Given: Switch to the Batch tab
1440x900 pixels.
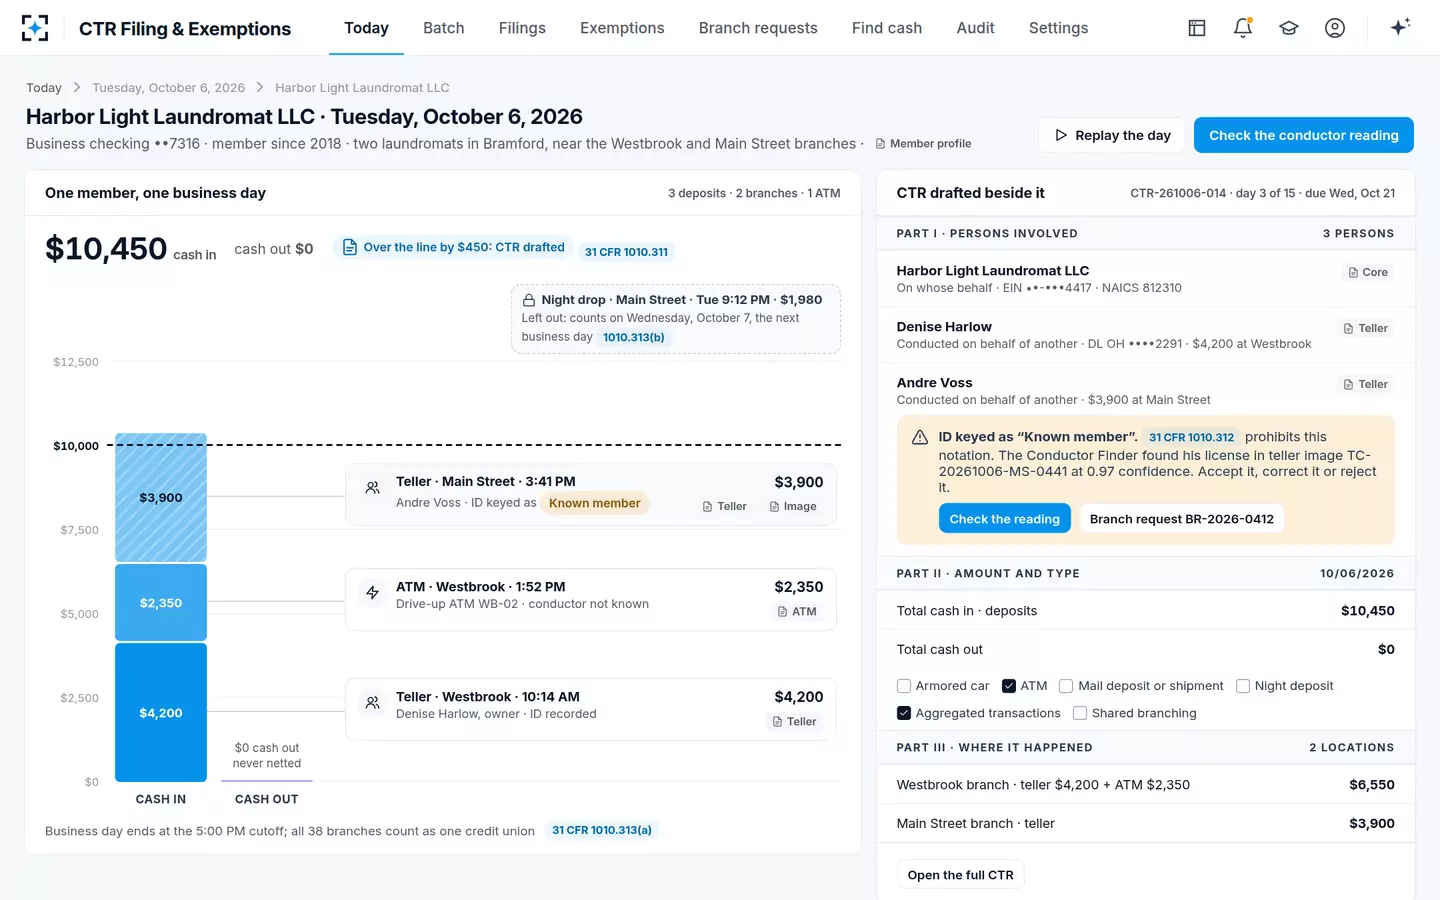Looking at the screenshot, I should [x=443, y=28].
